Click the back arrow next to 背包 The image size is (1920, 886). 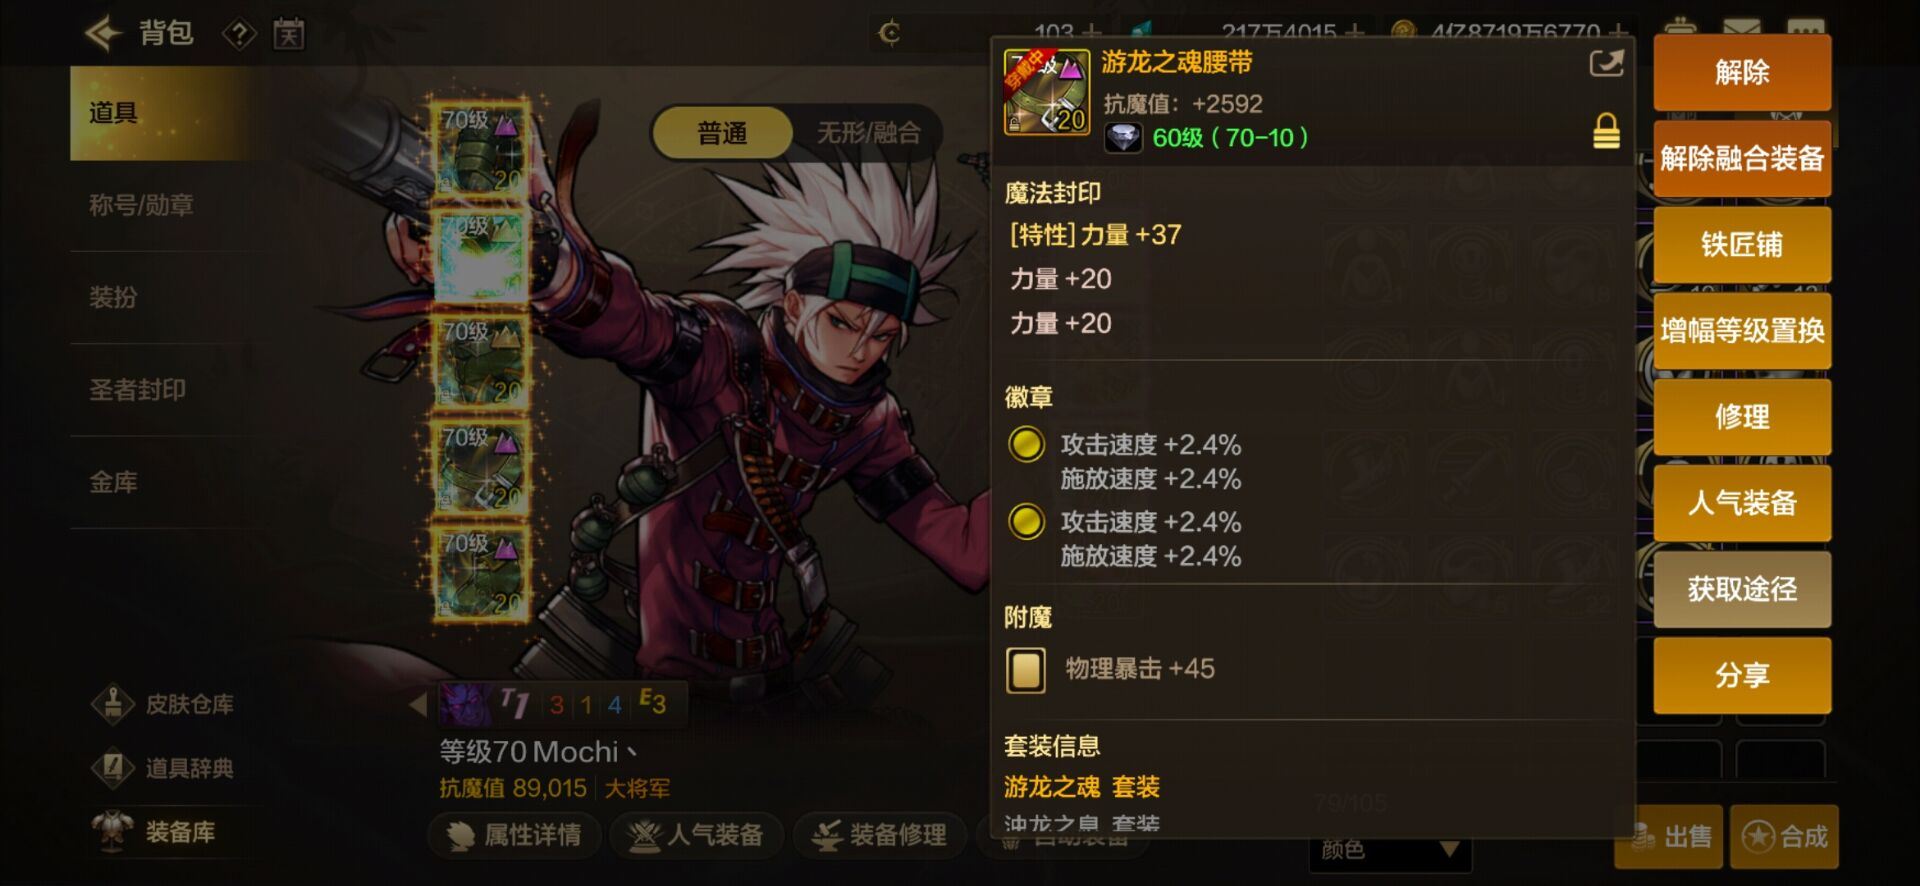(x=103, y=34)
